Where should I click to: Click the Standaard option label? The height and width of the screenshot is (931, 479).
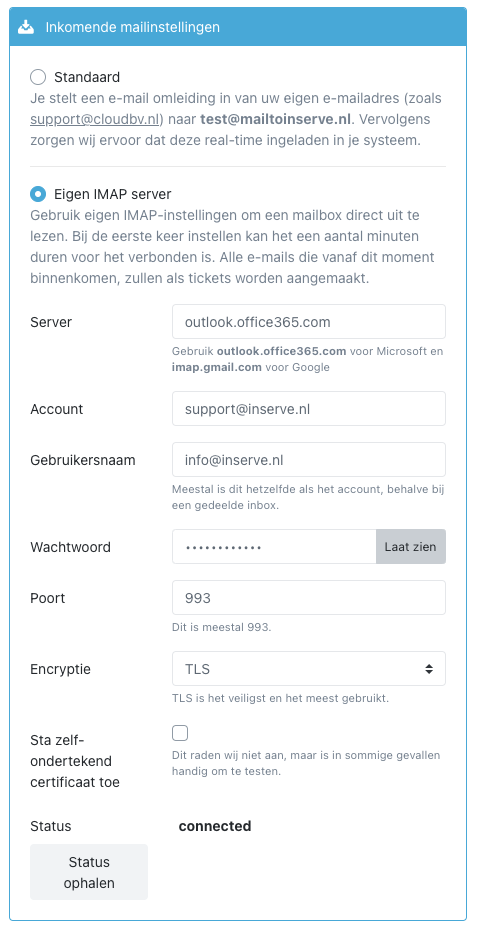click(87, 77)
